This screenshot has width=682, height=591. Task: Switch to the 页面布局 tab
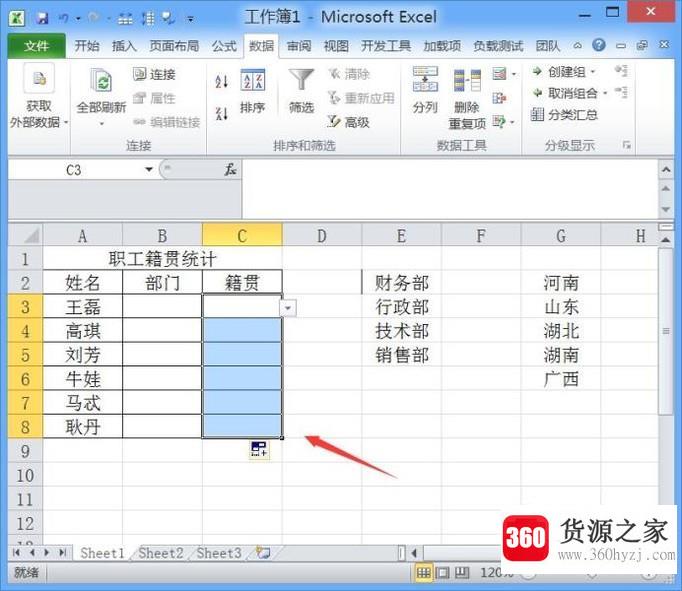tap(174, 46)
